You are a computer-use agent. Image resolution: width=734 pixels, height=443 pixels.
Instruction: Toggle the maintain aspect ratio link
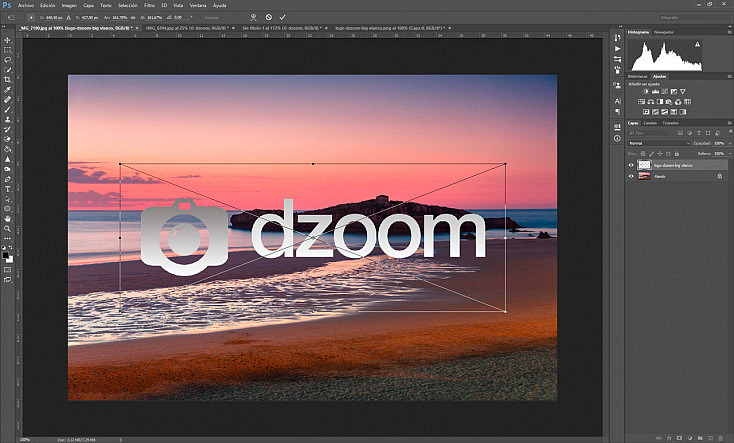tap(133, 17)
